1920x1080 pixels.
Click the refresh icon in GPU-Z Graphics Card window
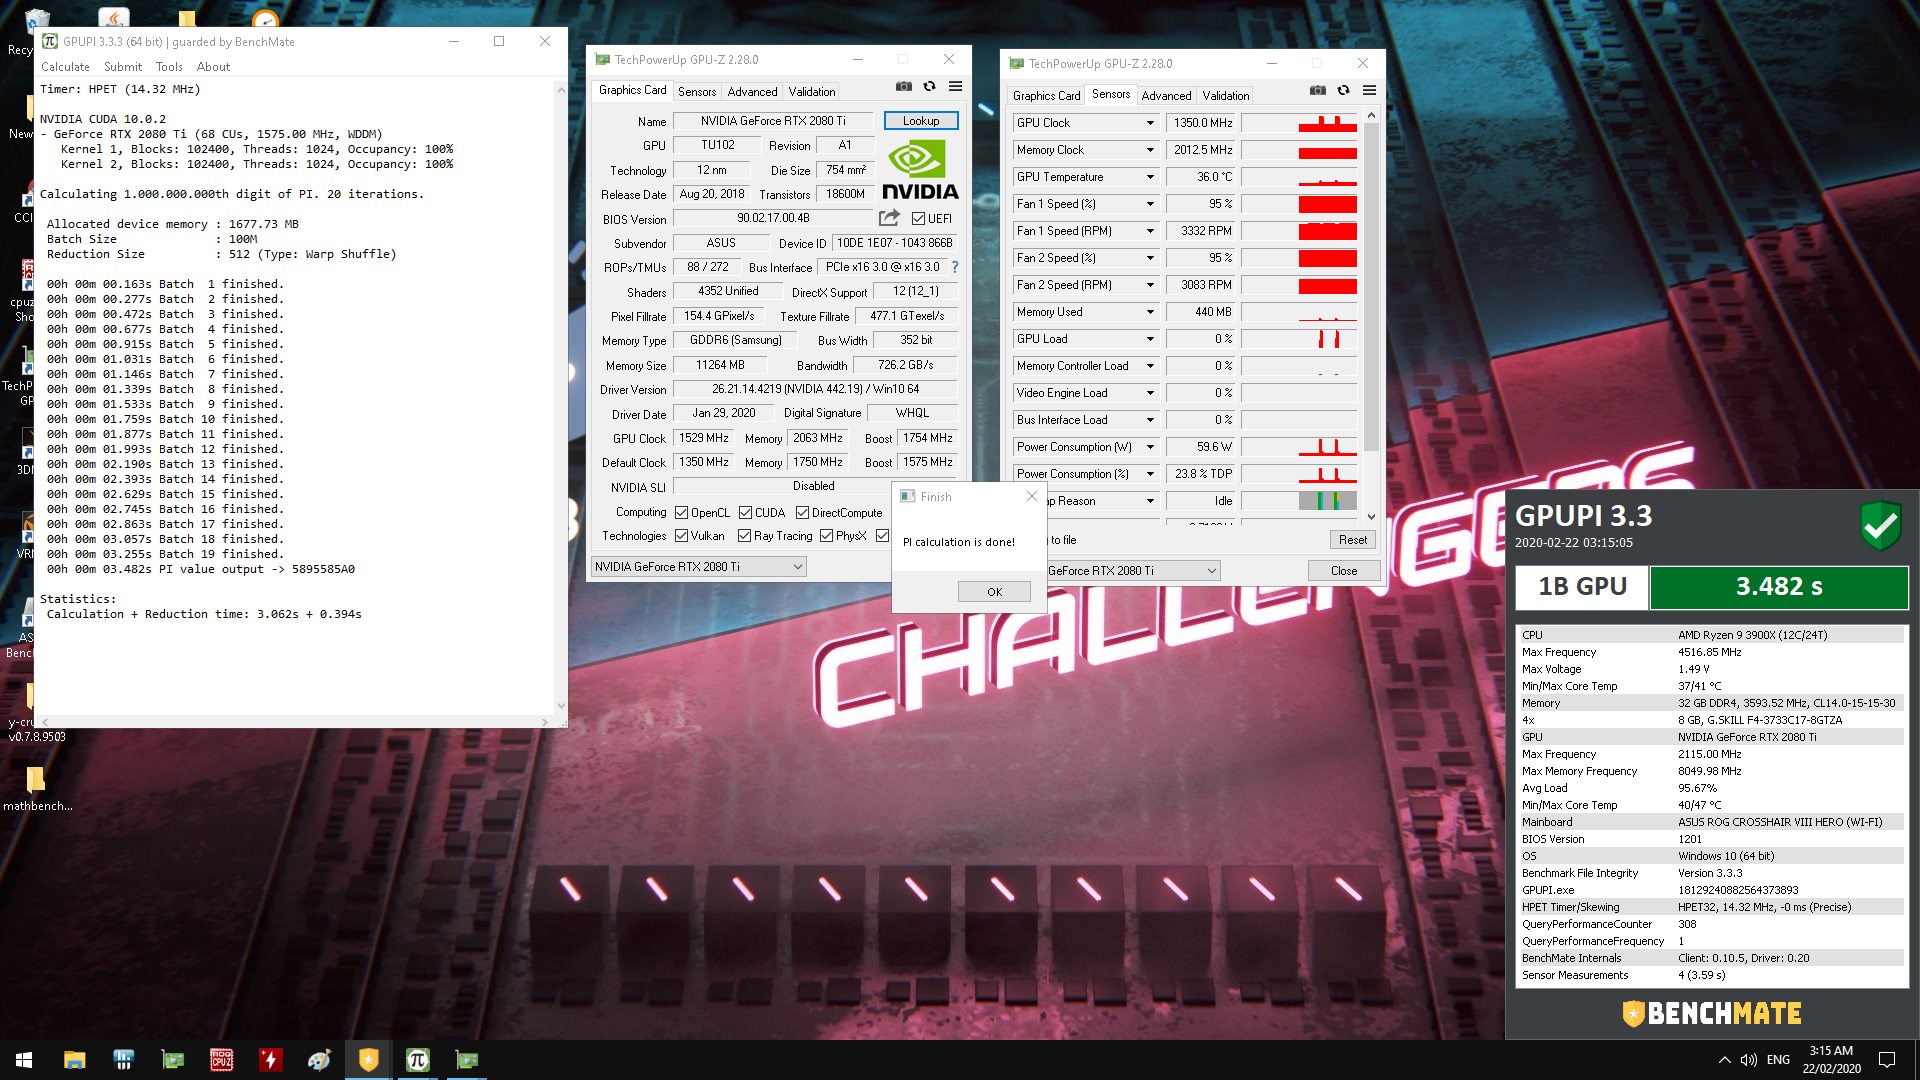coord(929,87)
